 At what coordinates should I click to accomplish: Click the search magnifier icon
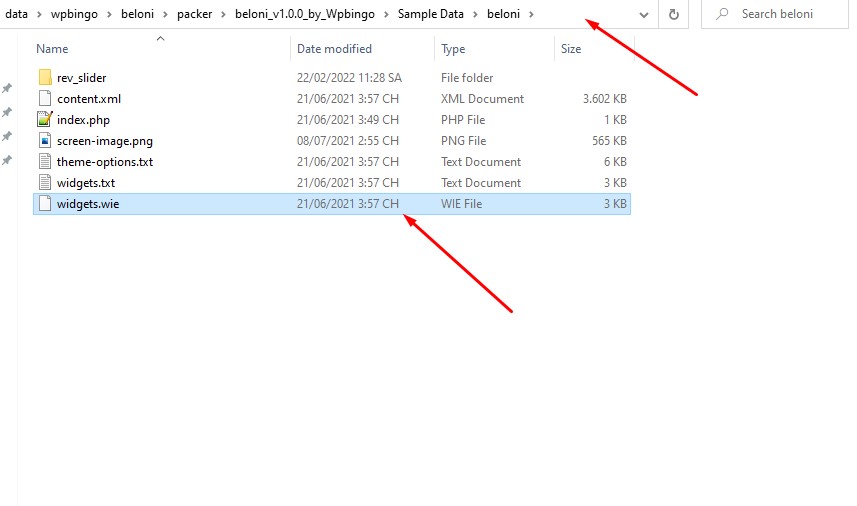[x=723, y=14]
